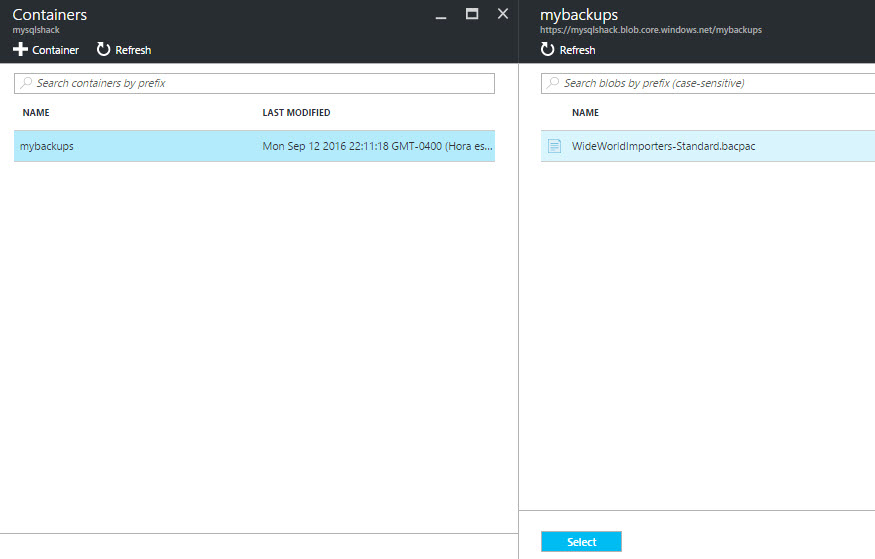This screenshot has height=559, width=875.
Task: Click the magnifier icon in containers search
Action: (26, 83)
